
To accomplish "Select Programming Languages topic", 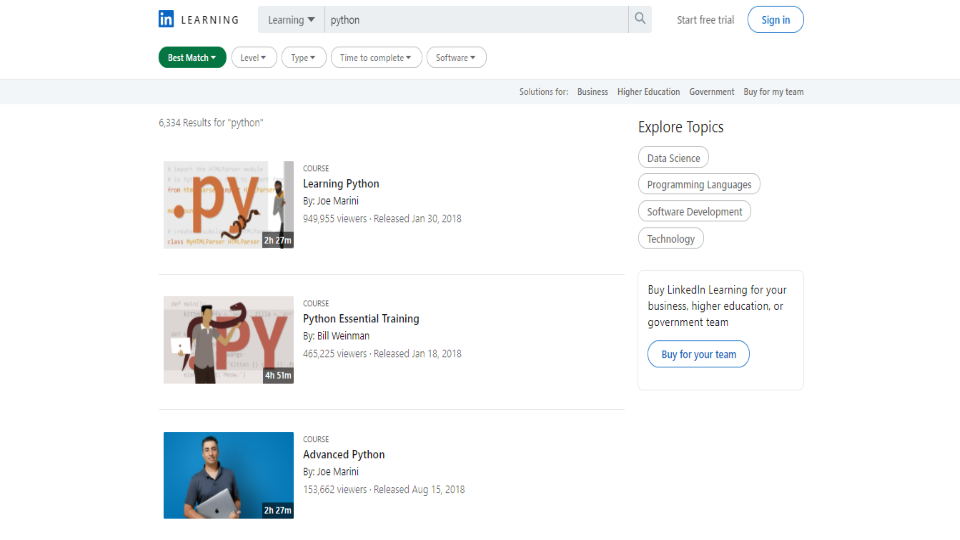I will 699,184.
